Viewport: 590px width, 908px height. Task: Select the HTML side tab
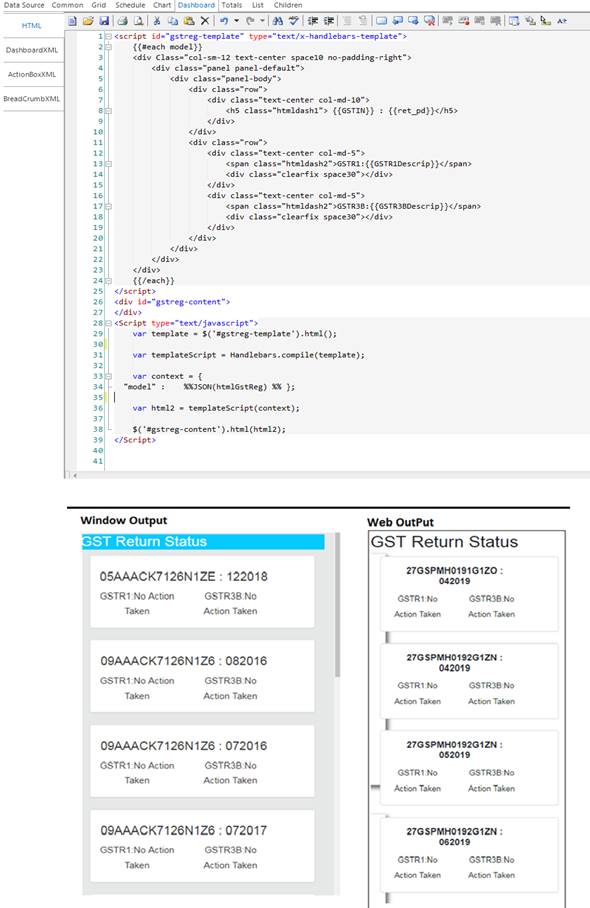coord(32,25)
